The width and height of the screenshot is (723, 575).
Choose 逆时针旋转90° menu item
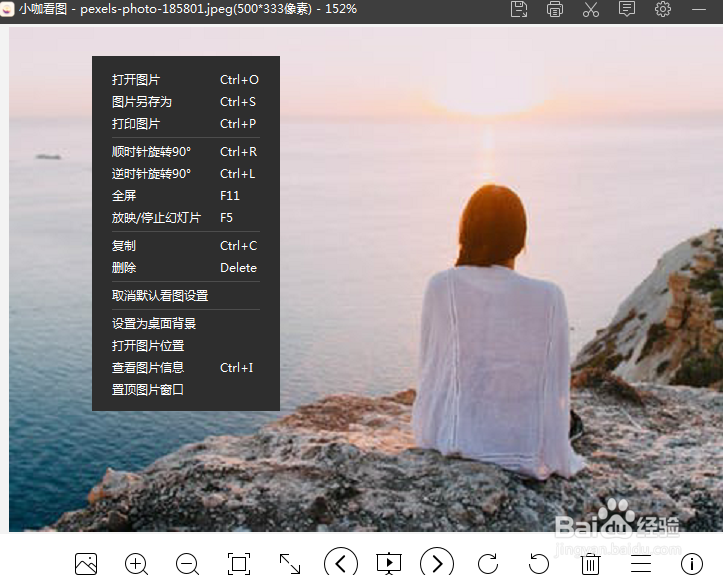[186, 174]
